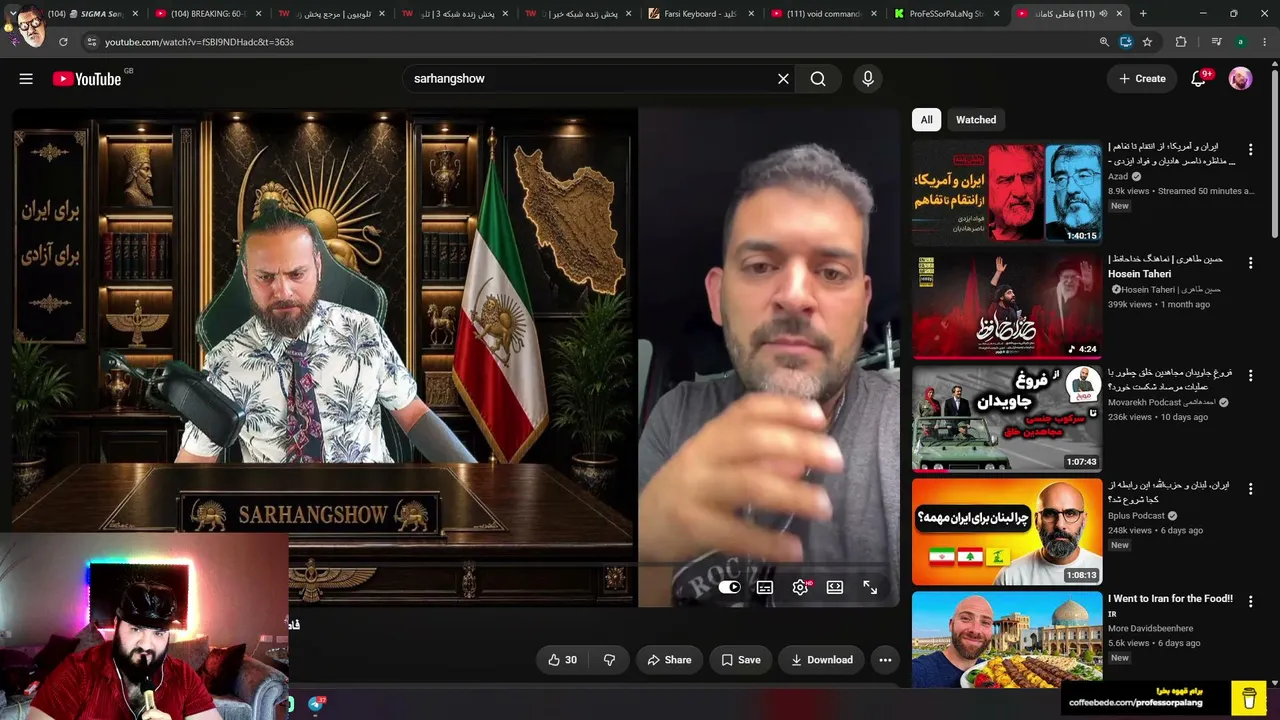Viewport: 1280px width, 720px height.
Task: Clear the sarhangshow search query
Action: (x=783, y=79)
